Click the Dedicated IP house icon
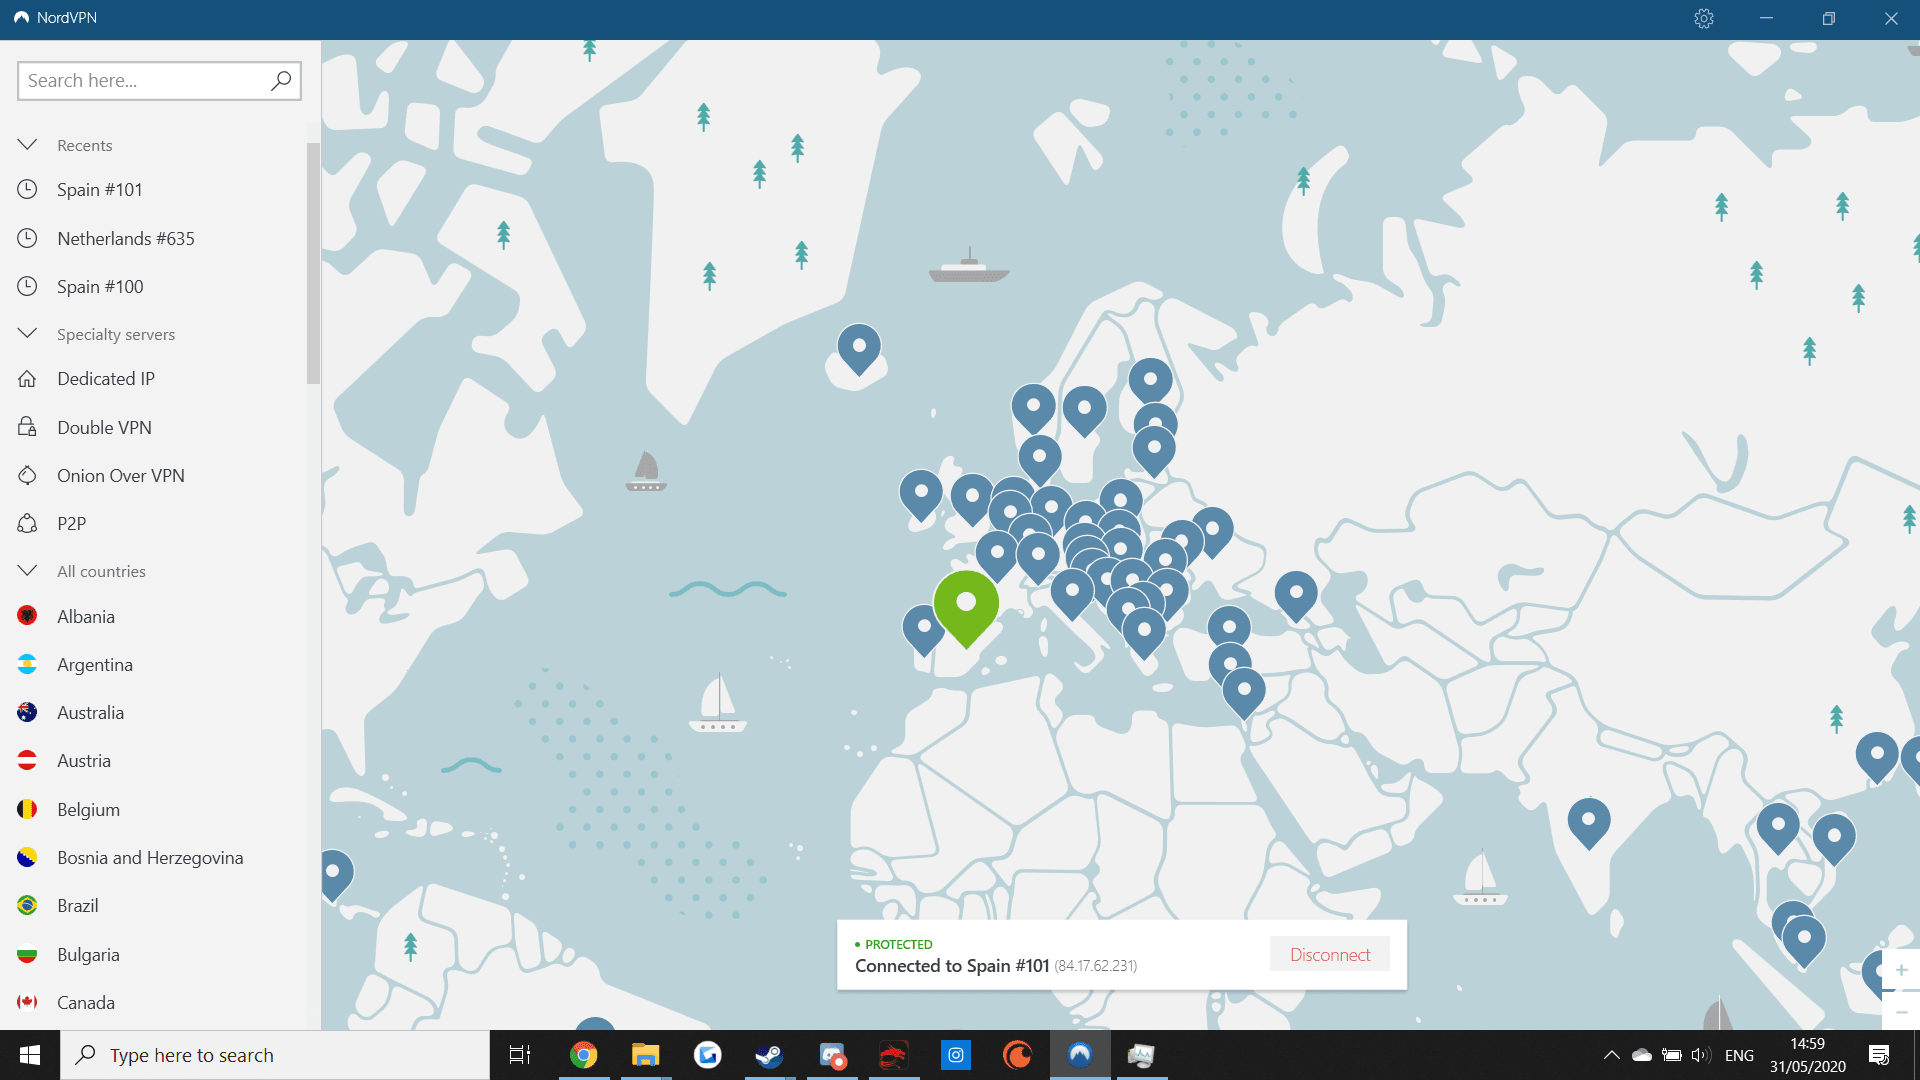This screenshot has height=1080, width=1920. 27,379
